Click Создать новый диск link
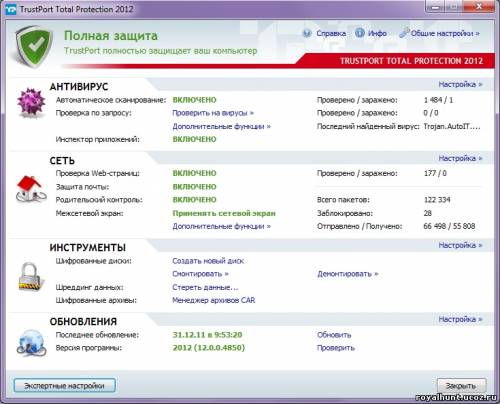 click(208, 261)
